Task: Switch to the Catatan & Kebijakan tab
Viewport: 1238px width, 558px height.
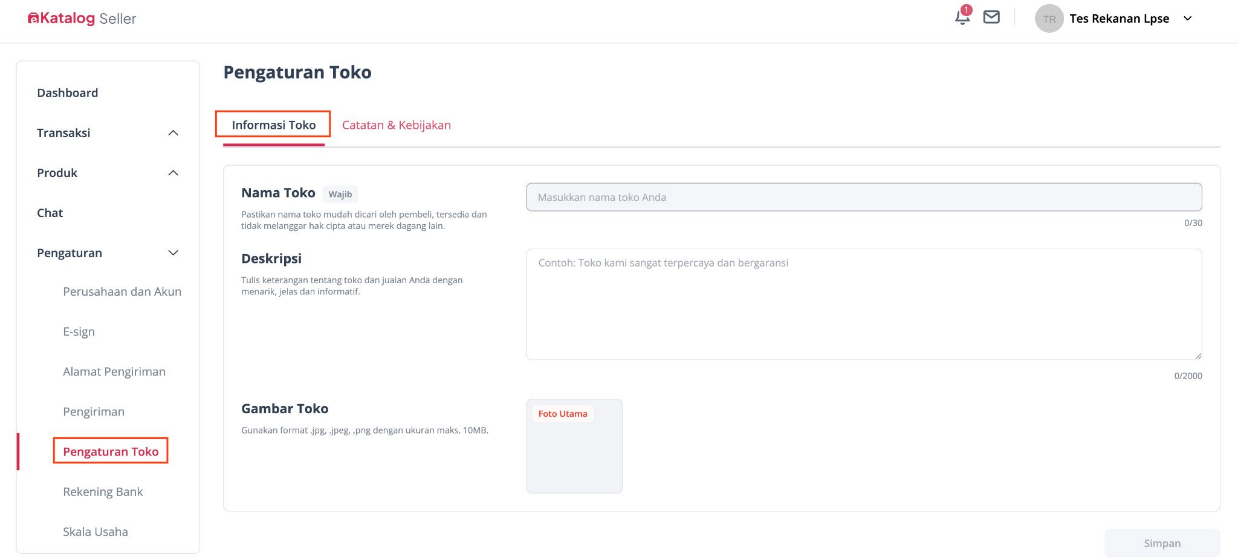Action: point(396,125)
